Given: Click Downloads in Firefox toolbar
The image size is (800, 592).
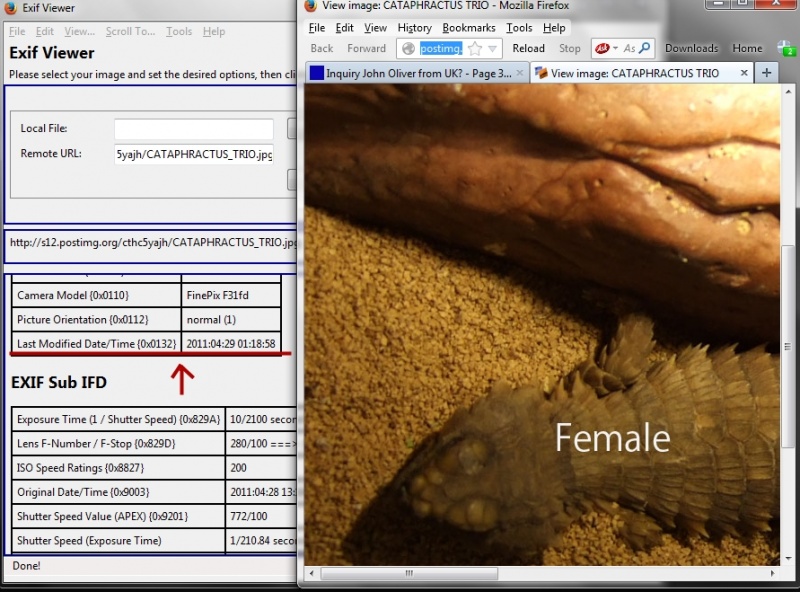Looking at the screenshot, I should pos(691,48).
